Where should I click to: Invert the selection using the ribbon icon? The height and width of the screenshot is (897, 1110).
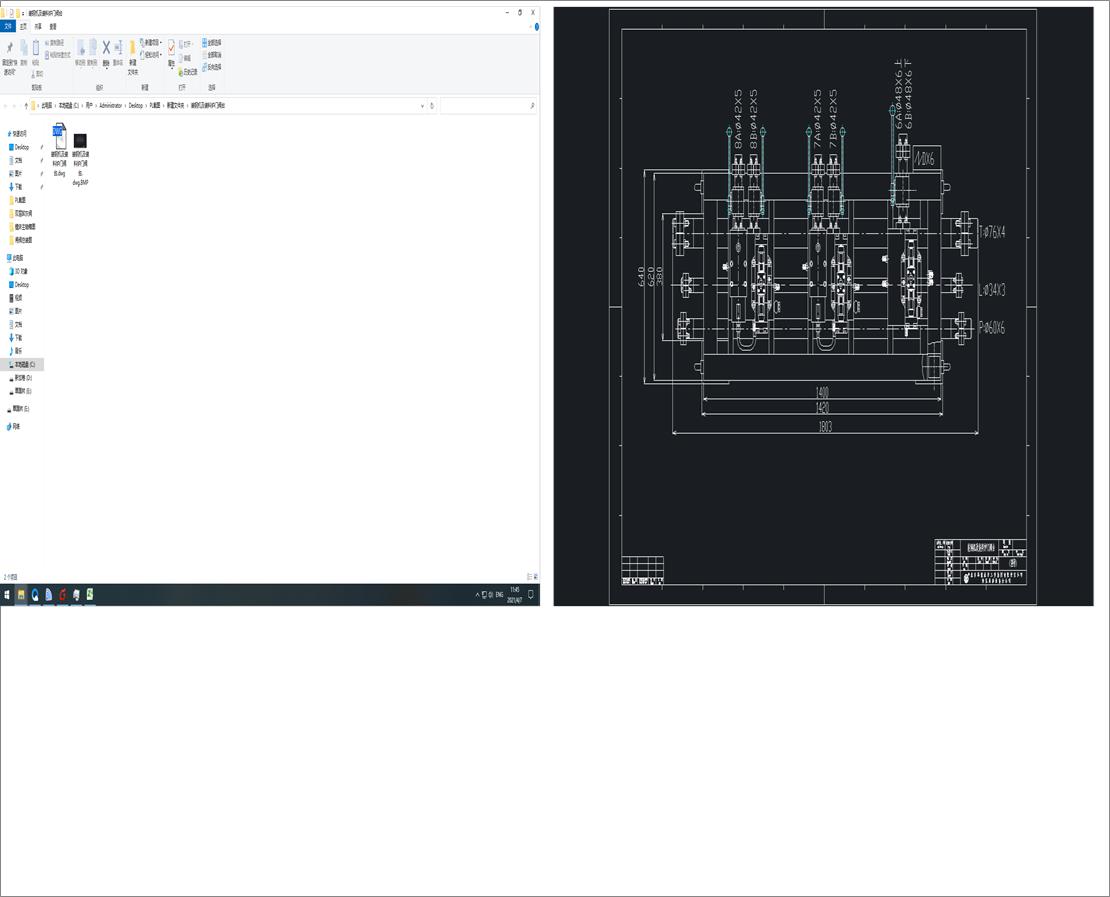pos(204,67)
